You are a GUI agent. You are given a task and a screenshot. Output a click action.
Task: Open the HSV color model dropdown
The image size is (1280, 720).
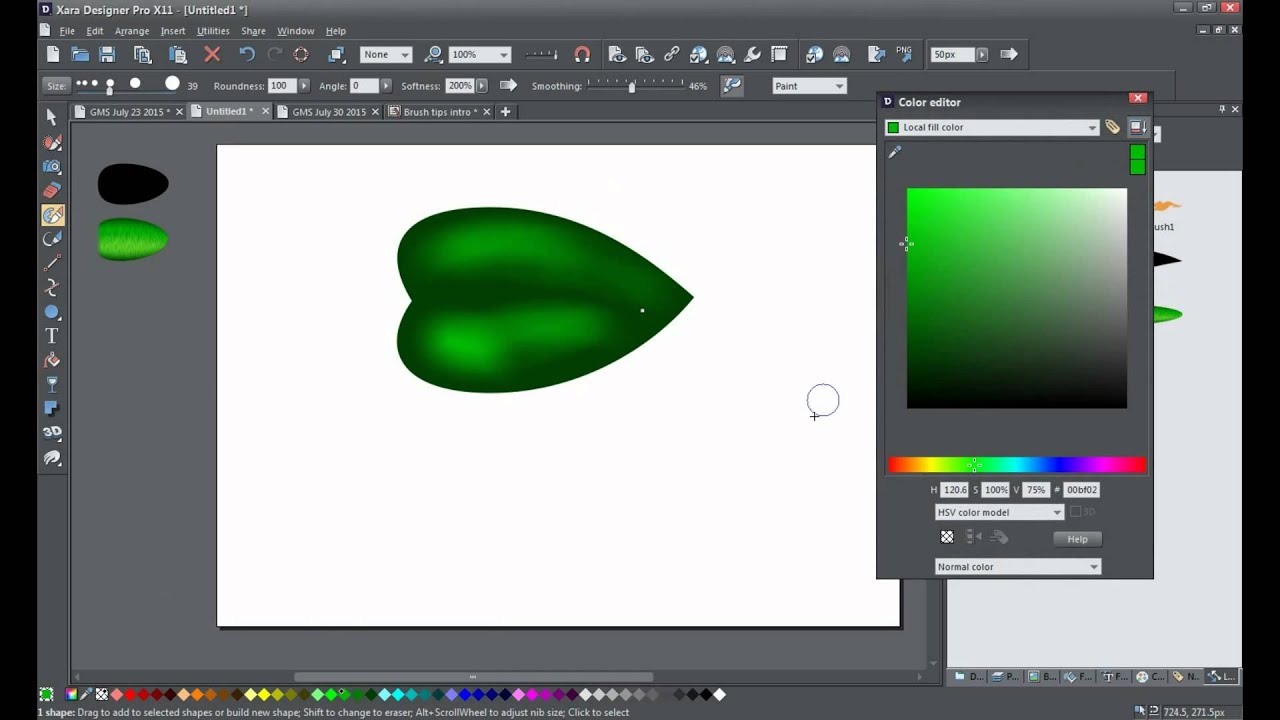pos(999,512)
